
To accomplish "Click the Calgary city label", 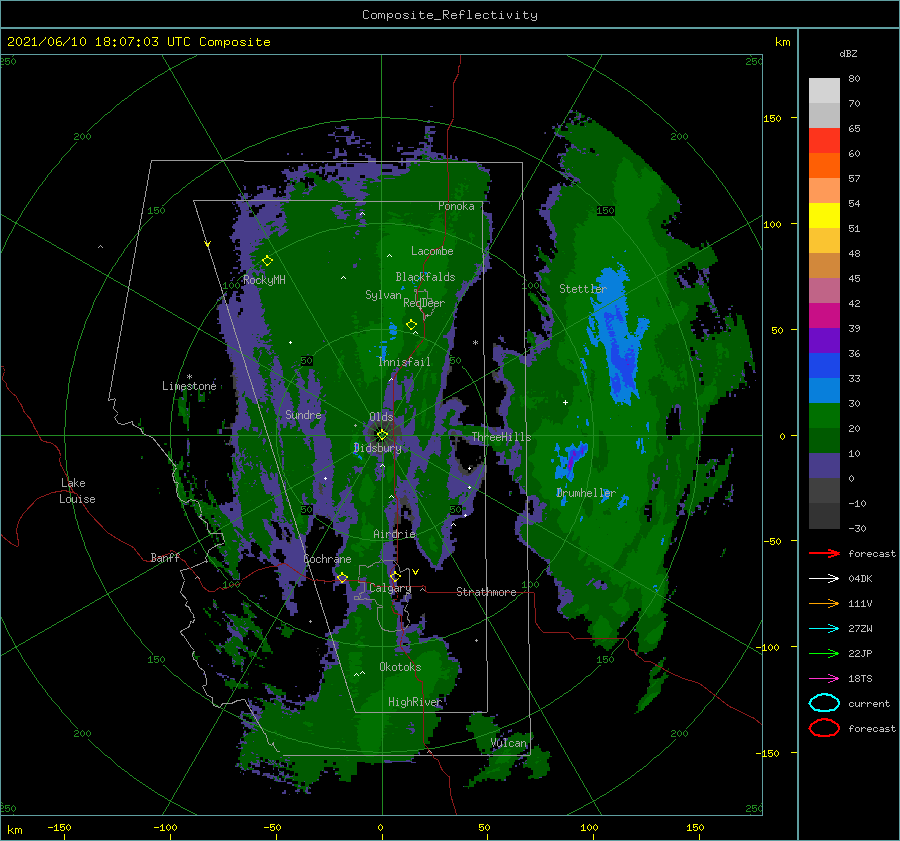I will point(390,588).
